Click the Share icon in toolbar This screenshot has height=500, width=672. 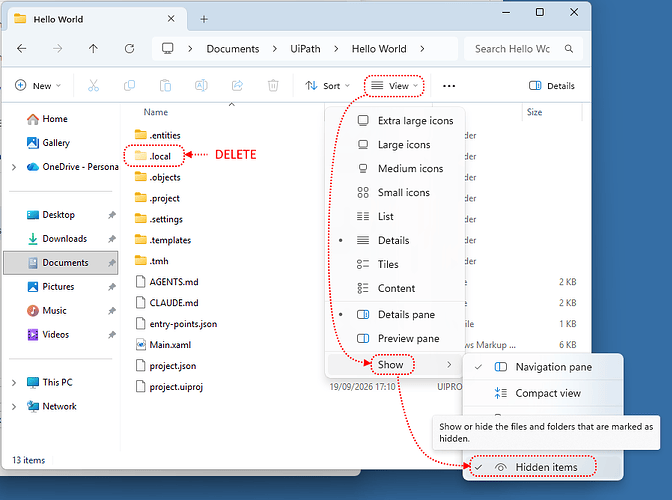tap(237, 86)
